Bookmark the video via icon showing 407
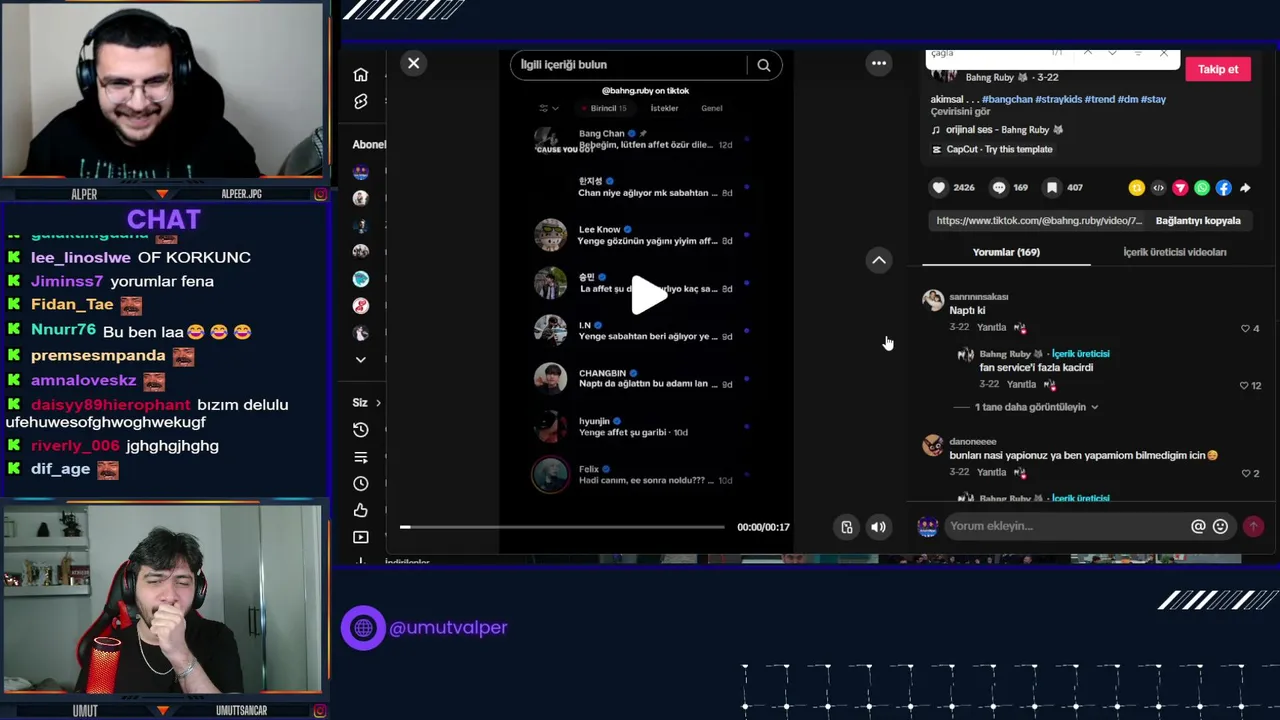 click(1052, 187)
